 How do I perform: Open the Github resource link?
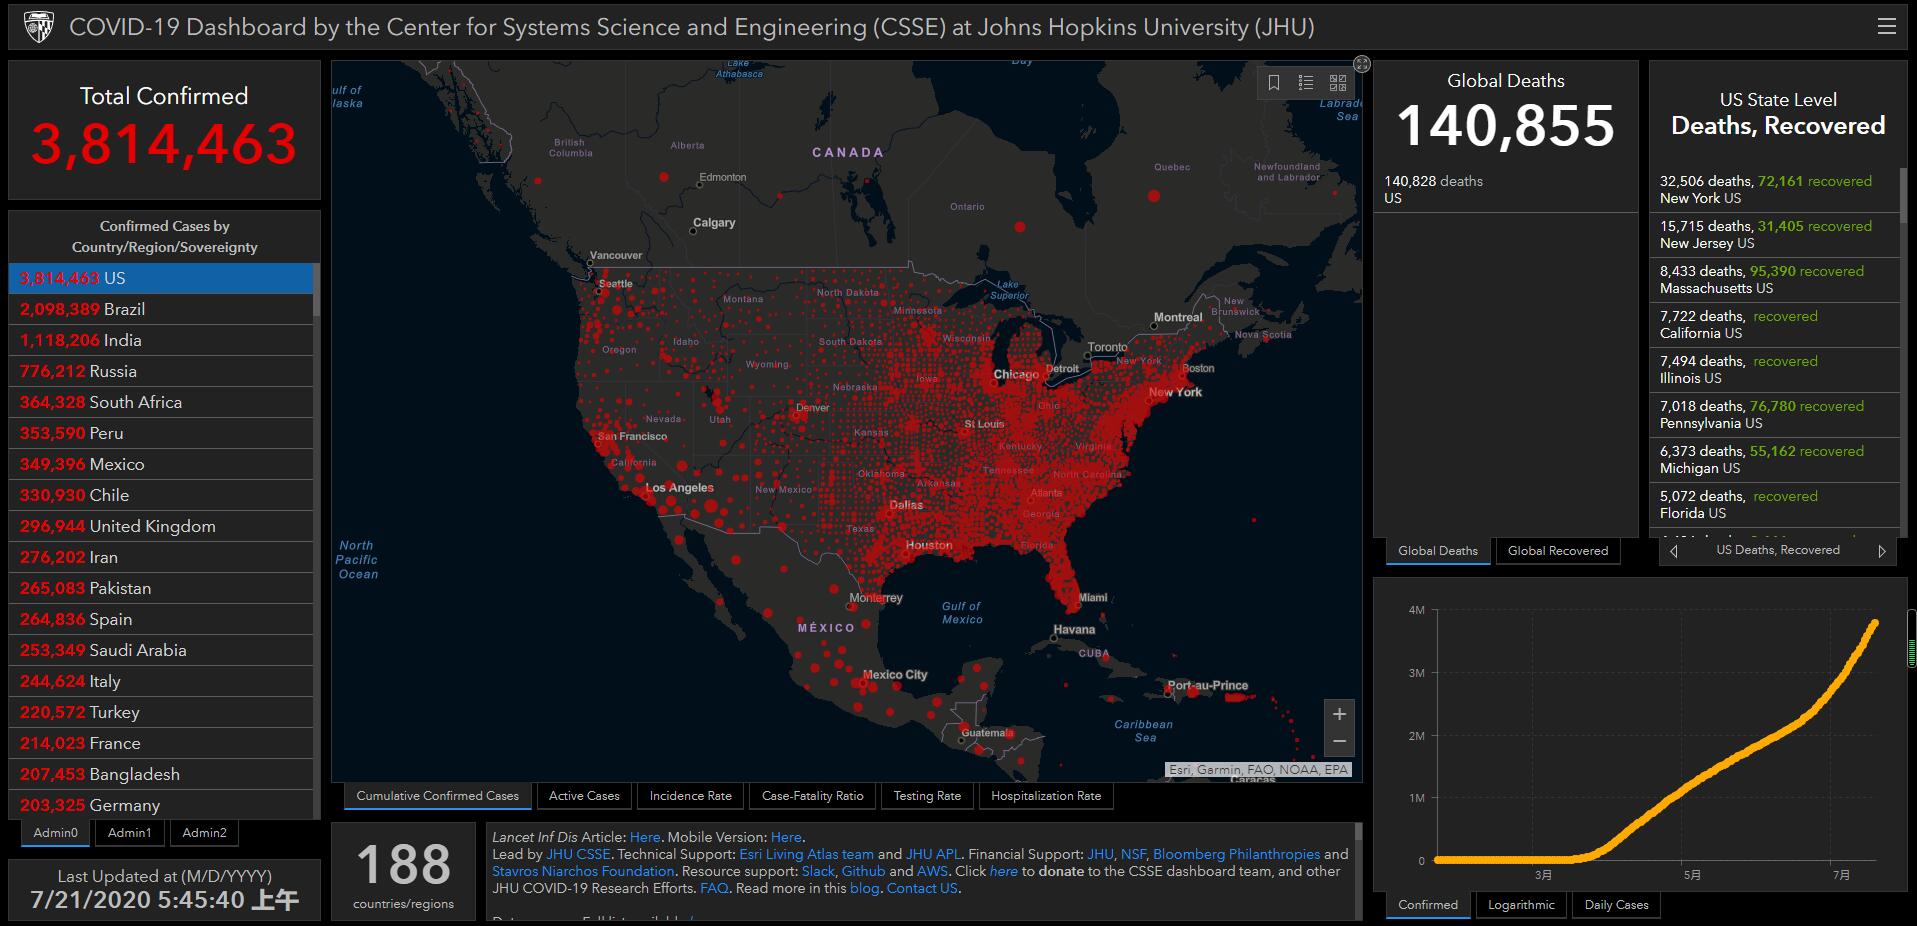click(x=863, y=871)
